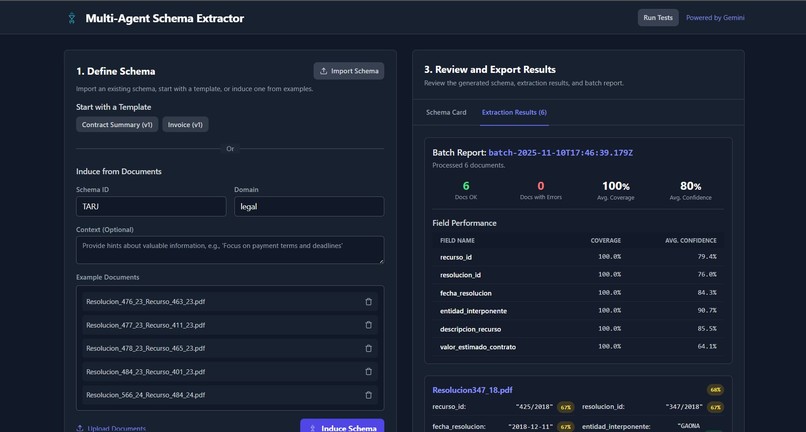Click the Multi-Agent Schema Extractor logo icon
Image resolution: width=806 pixels, height=432 pixels.
click(72, 18)
